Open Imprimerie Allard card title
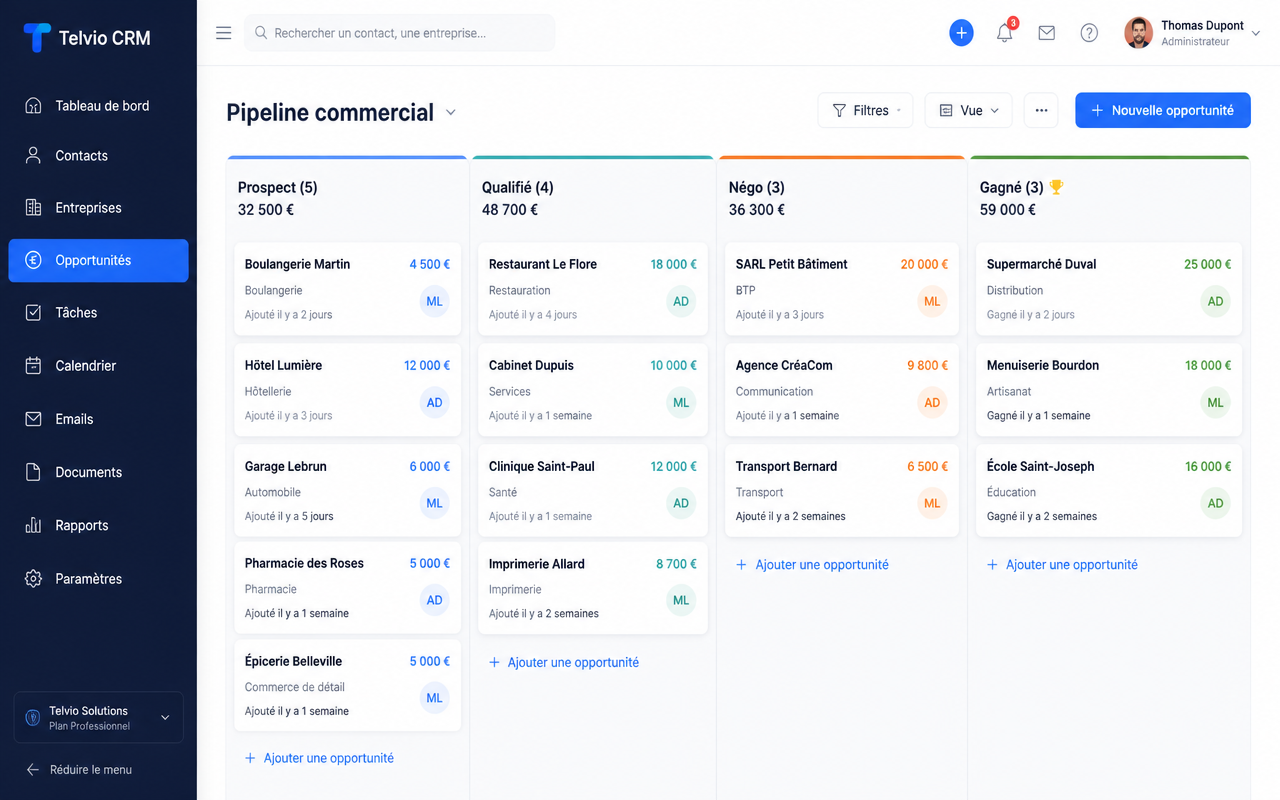 tap(536, 564)
